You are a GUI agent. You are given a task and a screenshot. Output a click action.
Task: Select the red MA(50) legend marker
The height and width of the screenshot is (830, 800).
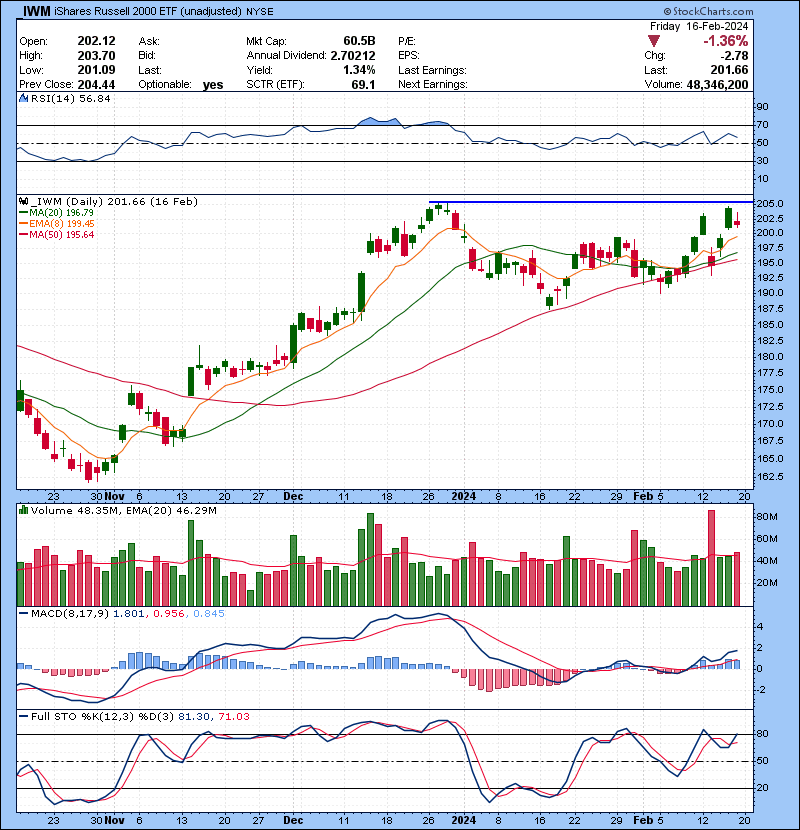click(x=22, y=235)
